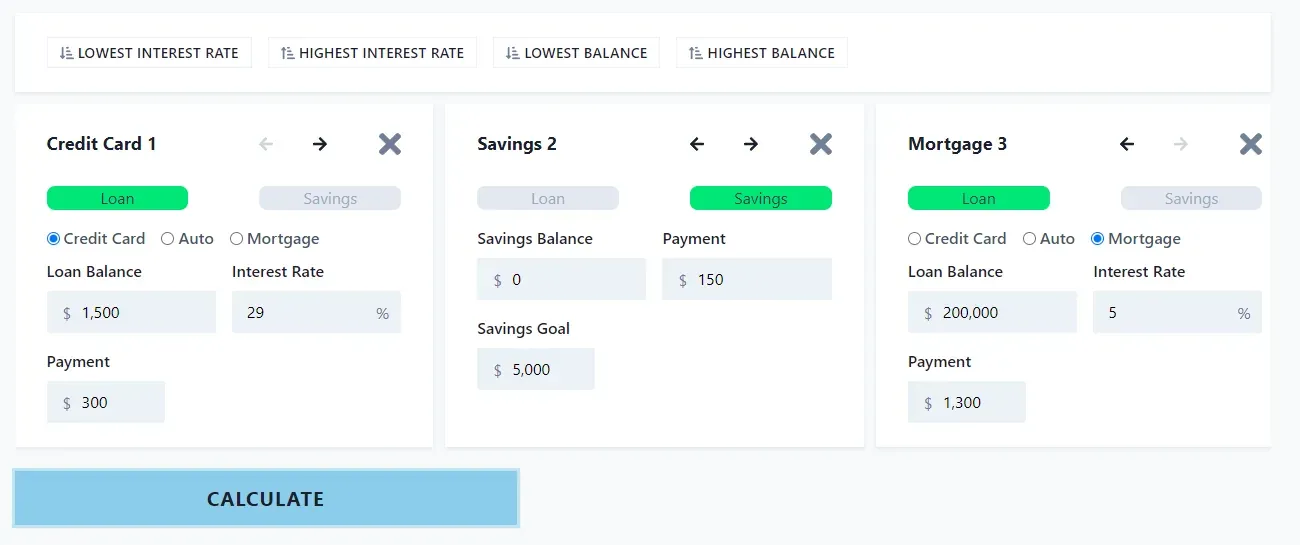The height and width of the screenshot is (545, 1300).
Task: Move Savings 2 card left
Action: tap(697, 144)
